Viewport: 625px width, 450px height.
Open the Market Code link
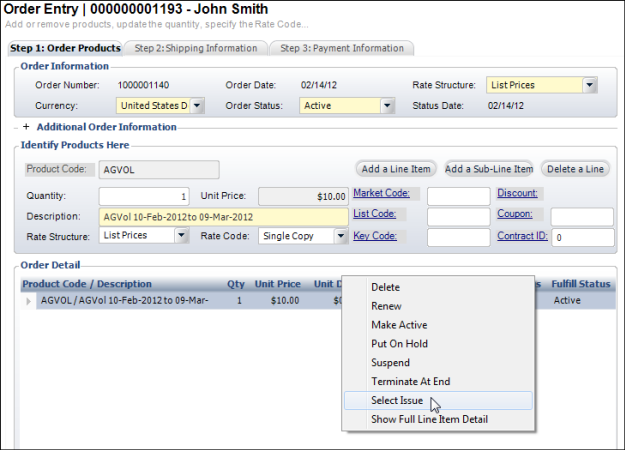tap(381, 193)
